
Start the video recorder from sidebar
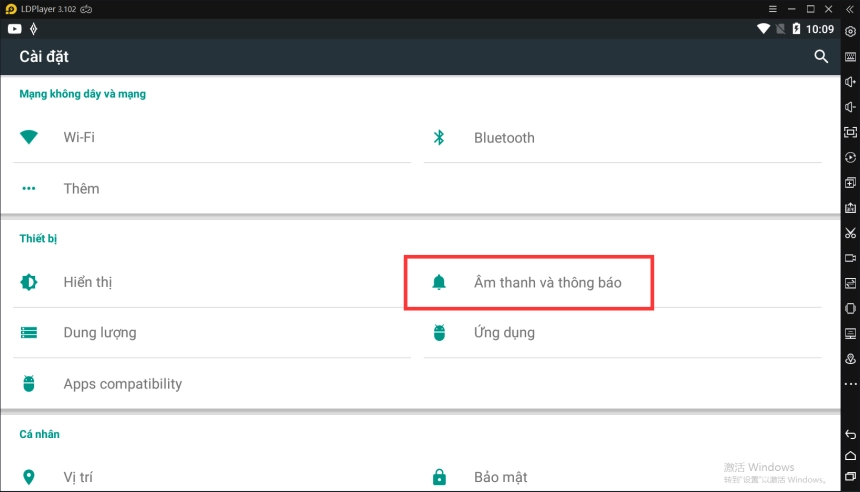coord(851,258)
